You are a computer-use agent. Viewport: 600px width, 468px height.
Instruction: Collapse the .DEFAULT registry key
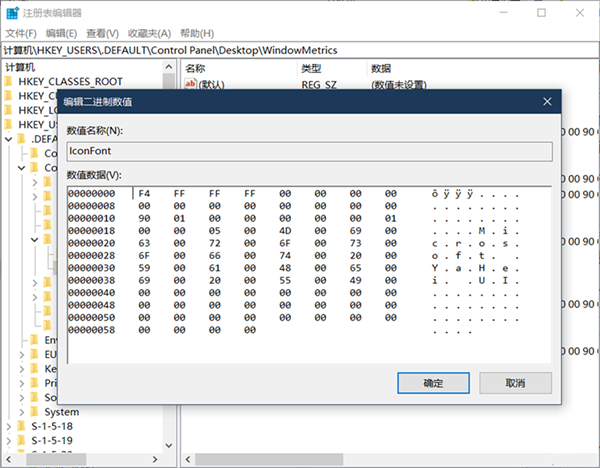click(x=9, y=139)
